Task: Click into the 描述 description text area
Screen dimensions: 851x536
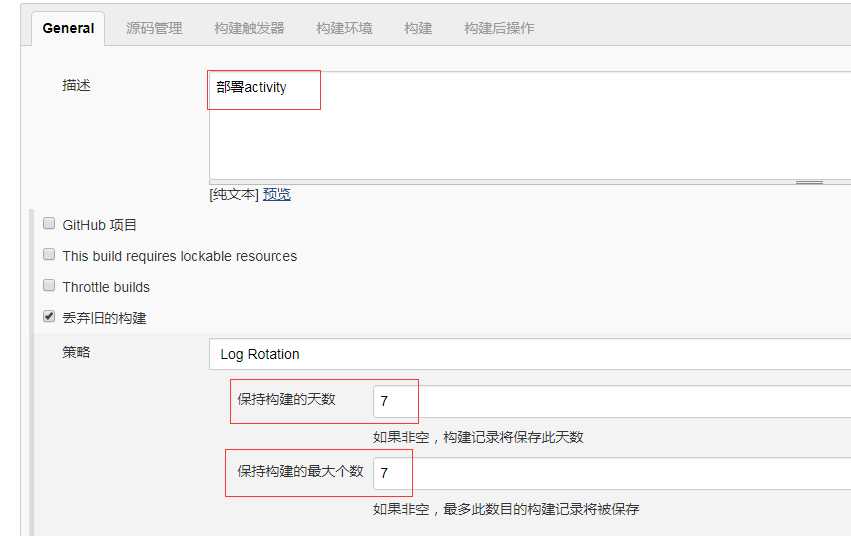Action: pos(530,125)
